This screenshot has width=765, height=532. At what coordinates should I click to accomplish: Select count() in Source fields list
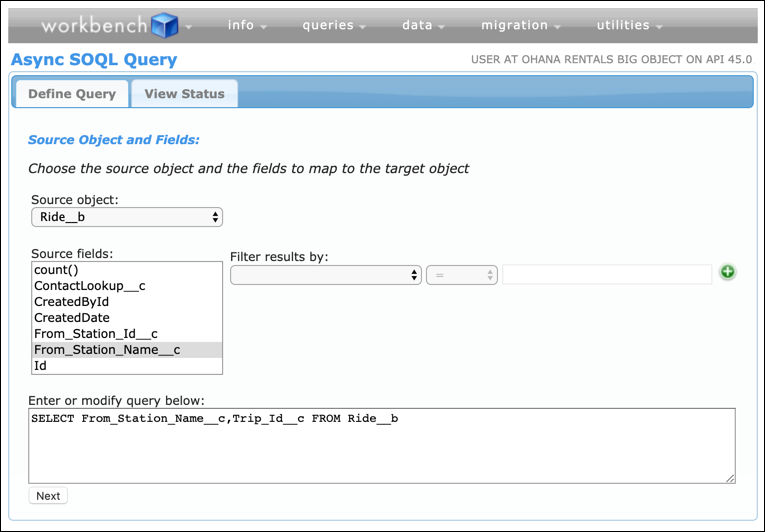(x=127, y=270)
